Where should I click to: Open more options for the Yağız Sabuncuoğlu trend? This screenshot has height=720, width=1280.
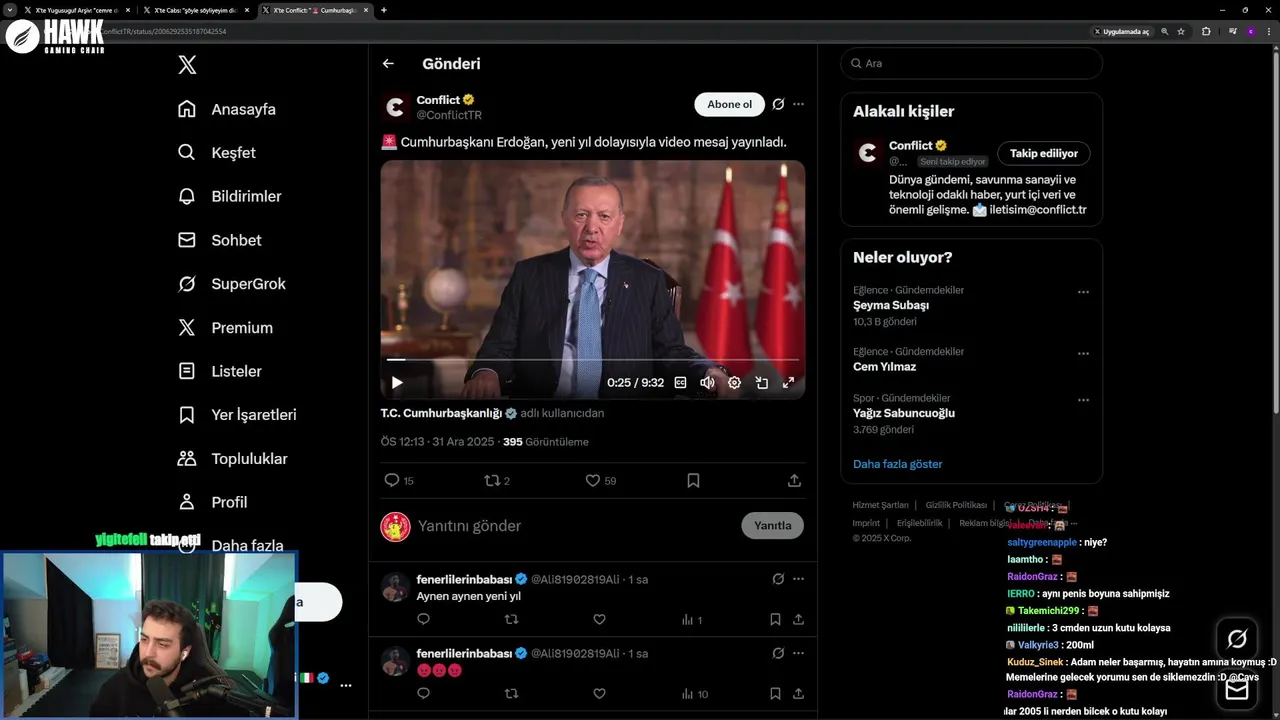click(1083, 400)
